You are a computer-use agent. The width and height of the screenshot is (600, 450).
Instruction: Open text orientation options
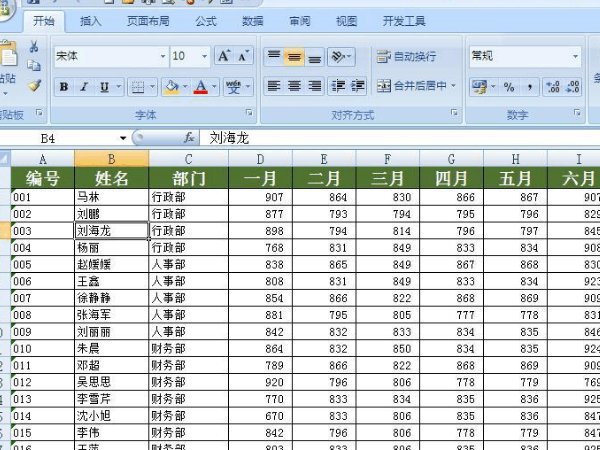click(x=341, y=56)
